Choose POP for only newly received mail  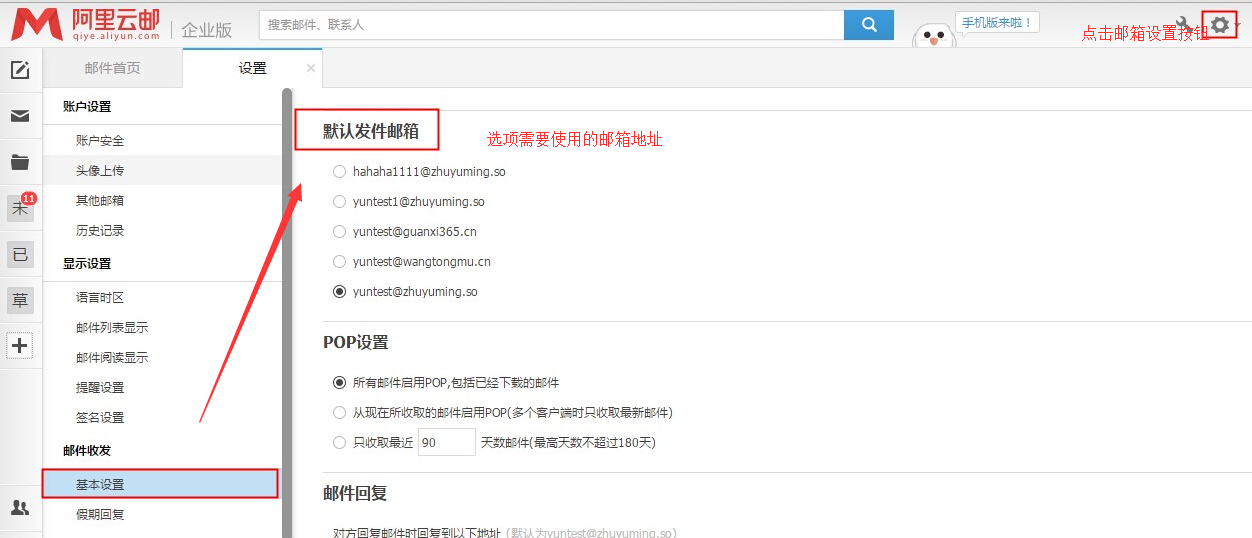(340, 412)
